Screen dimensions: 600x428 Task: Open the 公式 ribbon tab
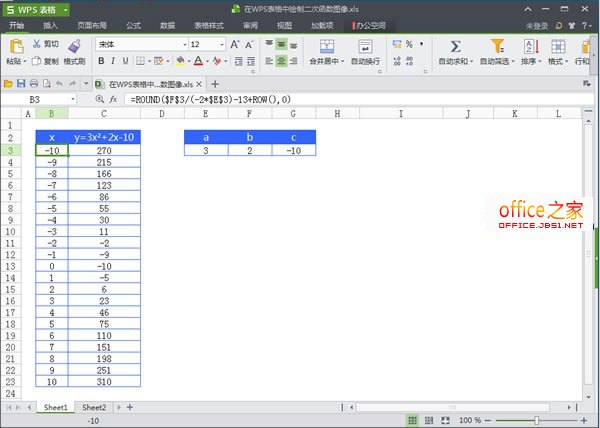coord(133,24)
